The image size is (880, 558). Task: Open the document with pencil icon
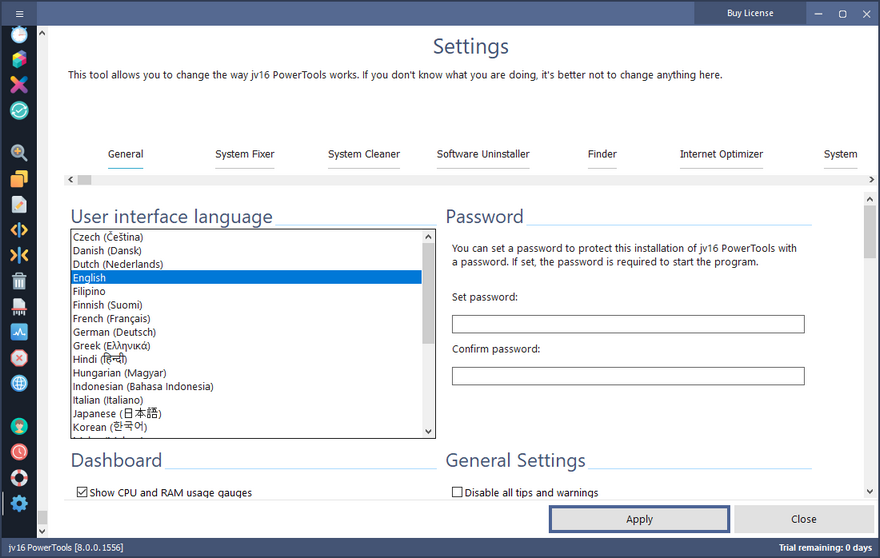pos(19,204)
